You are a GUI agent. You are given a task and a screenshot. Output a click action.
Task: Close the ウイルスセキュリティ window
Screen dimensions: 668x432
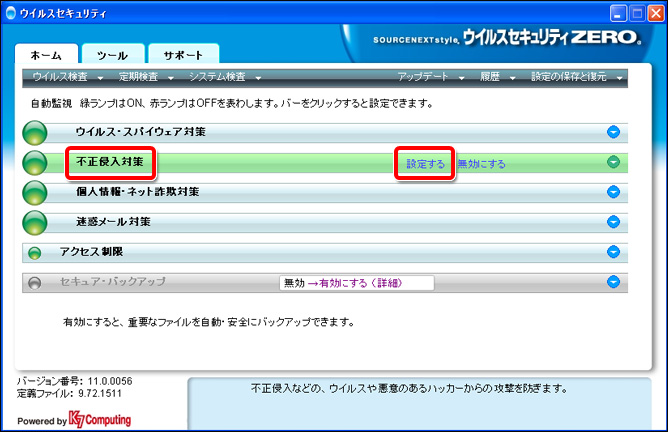tap(656, 14)
